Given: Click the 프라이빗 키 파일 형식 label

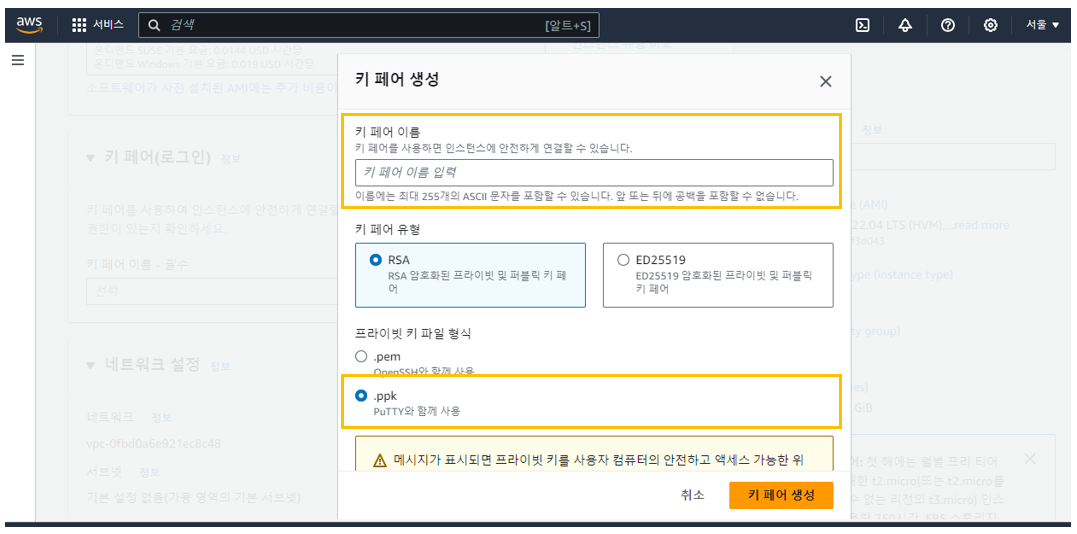Looking at the screenshot, I should pos(413,333).
